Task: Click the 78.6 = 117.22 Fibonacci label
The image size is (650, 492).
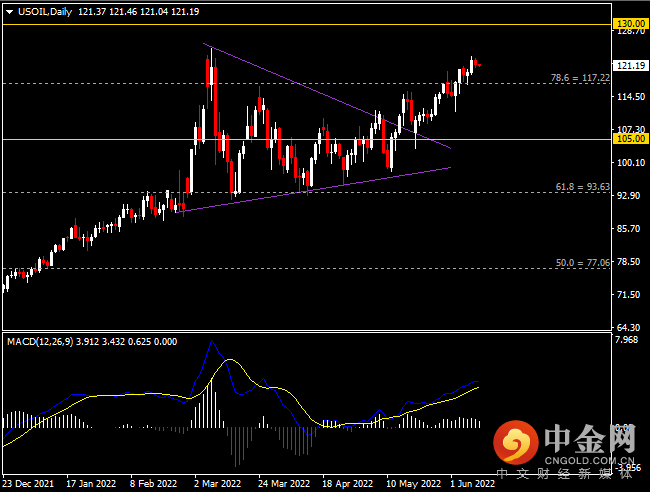Action: (x=580, y=78)
